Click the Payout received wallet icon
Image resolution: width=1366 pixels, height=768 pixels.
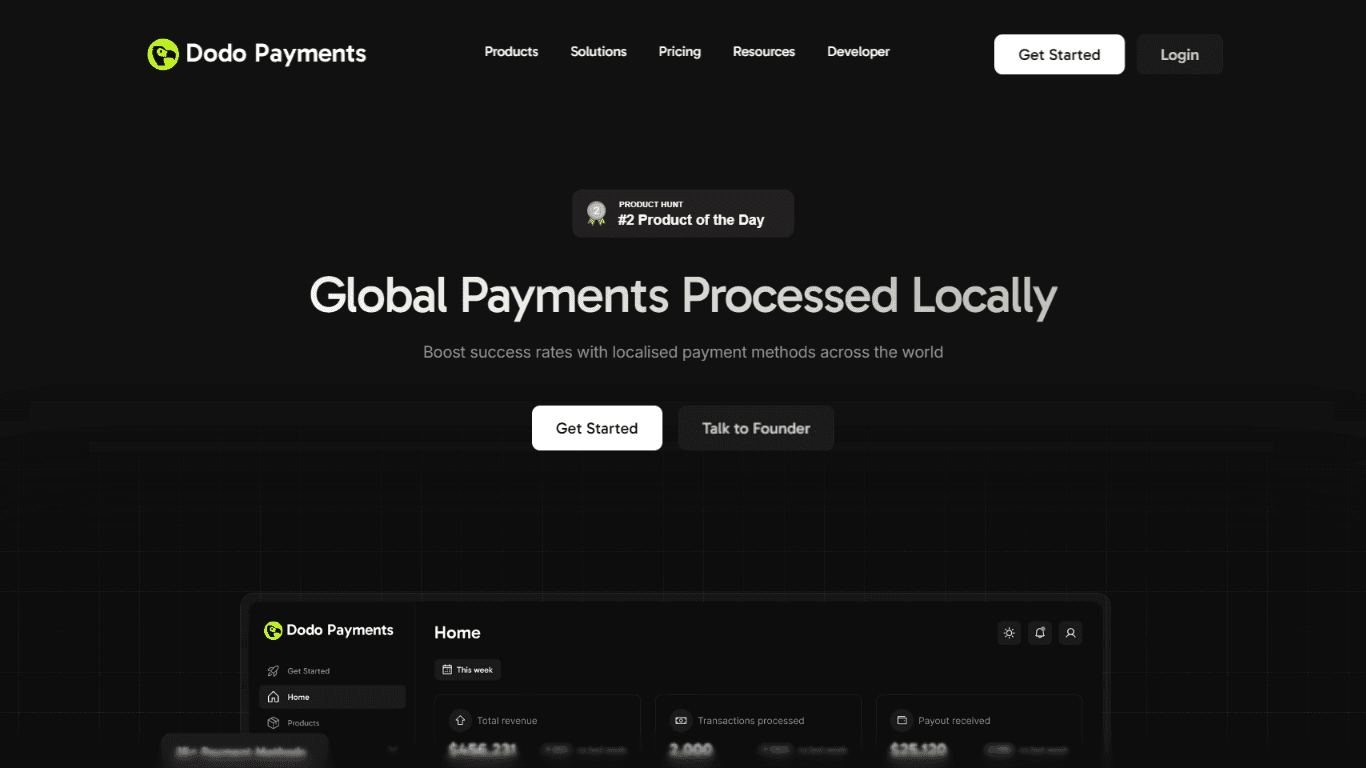point(901,720)
